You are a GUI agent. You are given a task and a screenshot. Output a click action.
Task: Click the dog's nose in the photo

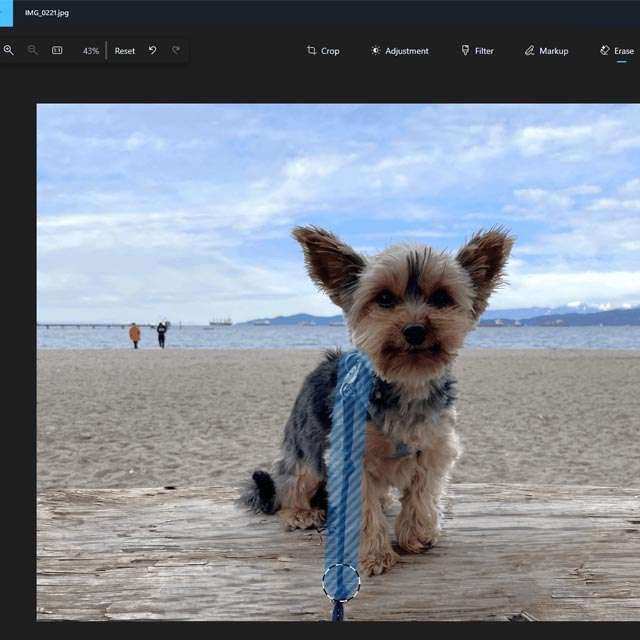[x=414, y=334]
